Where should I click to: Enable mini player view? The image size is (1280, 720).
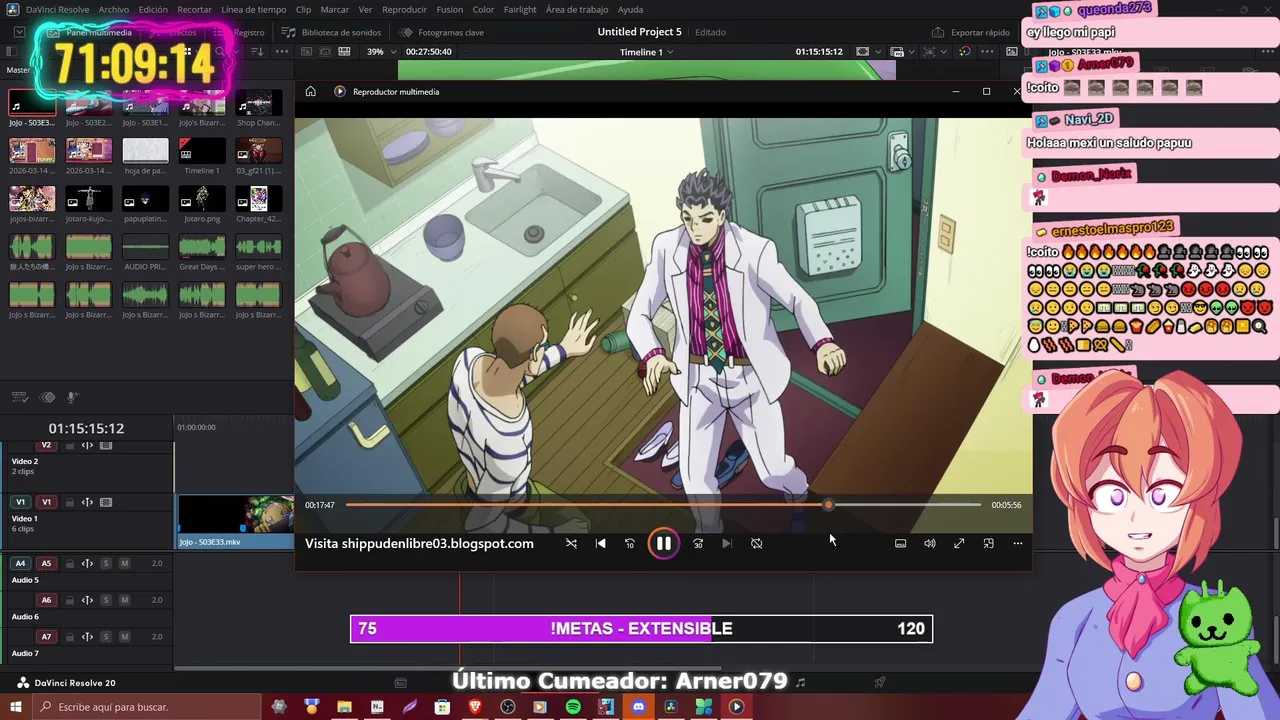[x=988, y=543]
